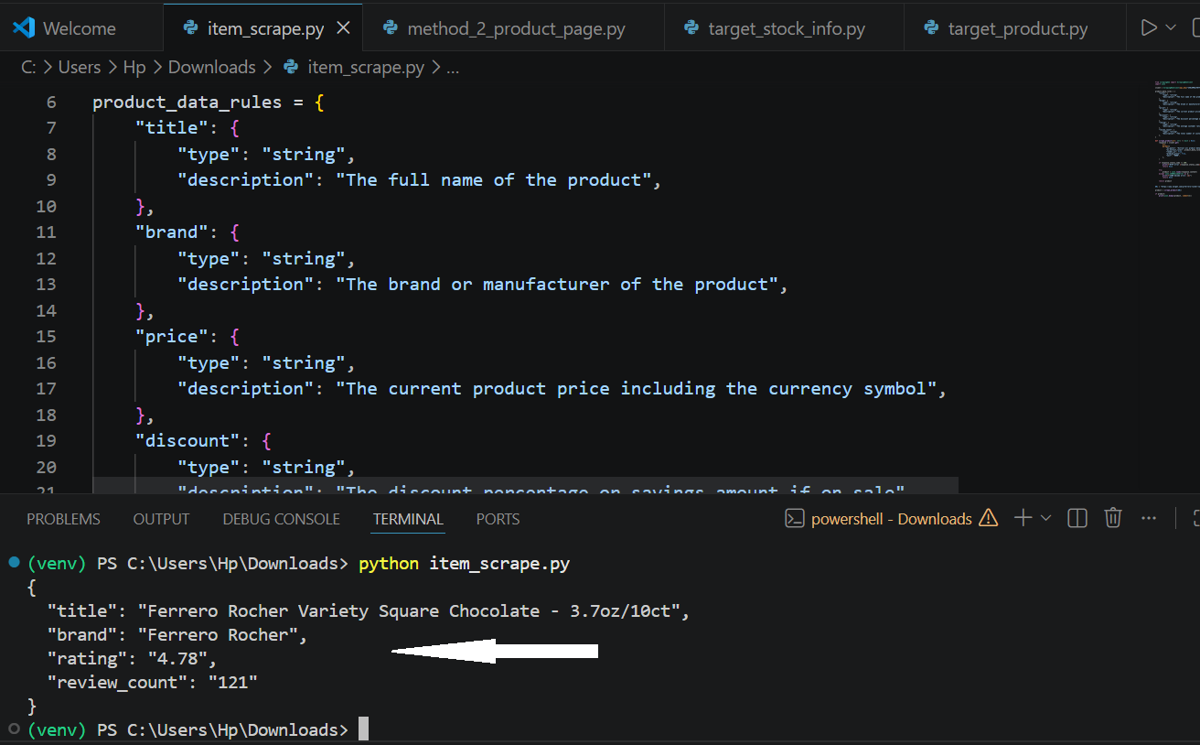Run the Python file with the play icon
The height and width of the screenshot is (745, 1200).
point(1149,28)
